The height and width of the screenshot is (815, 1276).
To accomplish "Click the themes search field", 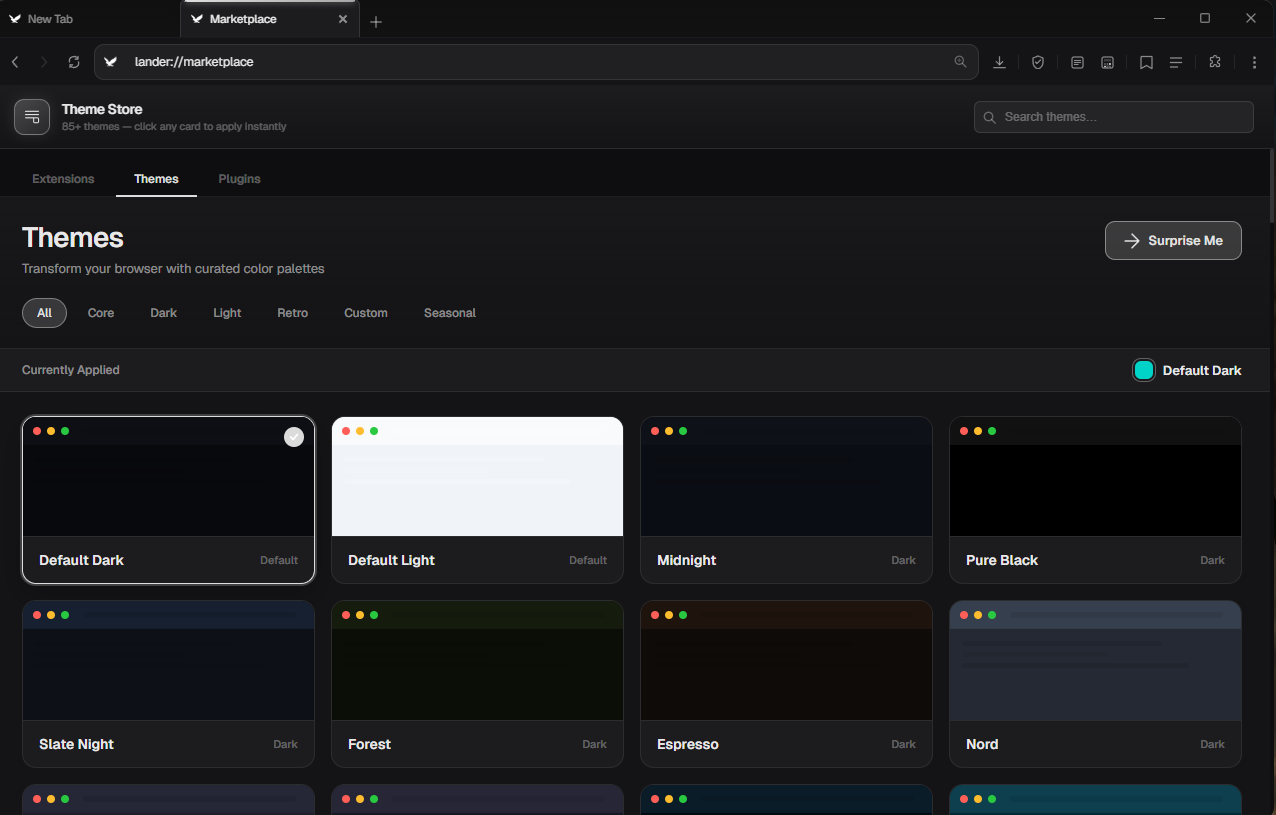I will tap(1113, 117).
